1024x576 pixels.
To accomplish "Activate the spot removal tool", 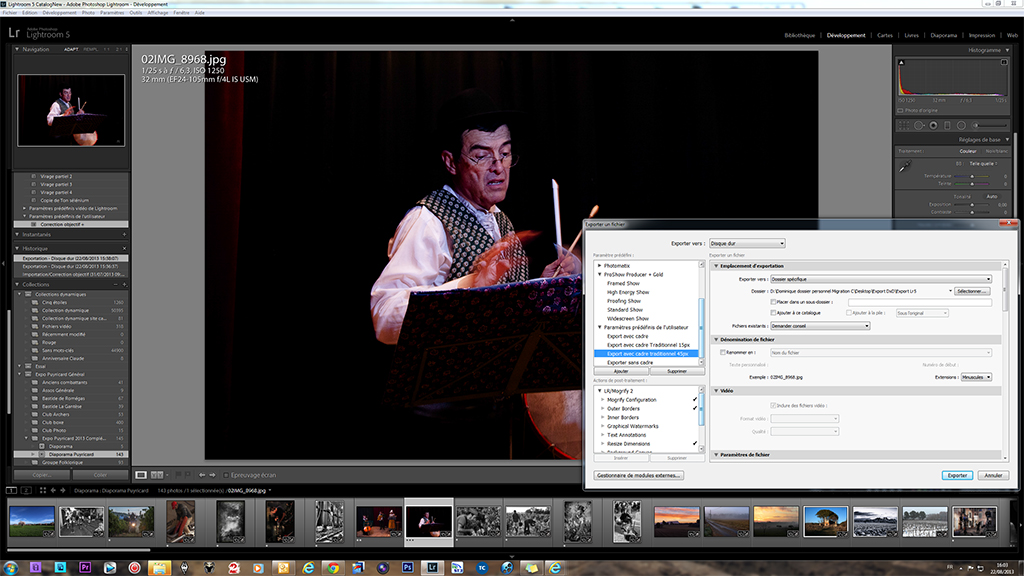I will 919,125.
